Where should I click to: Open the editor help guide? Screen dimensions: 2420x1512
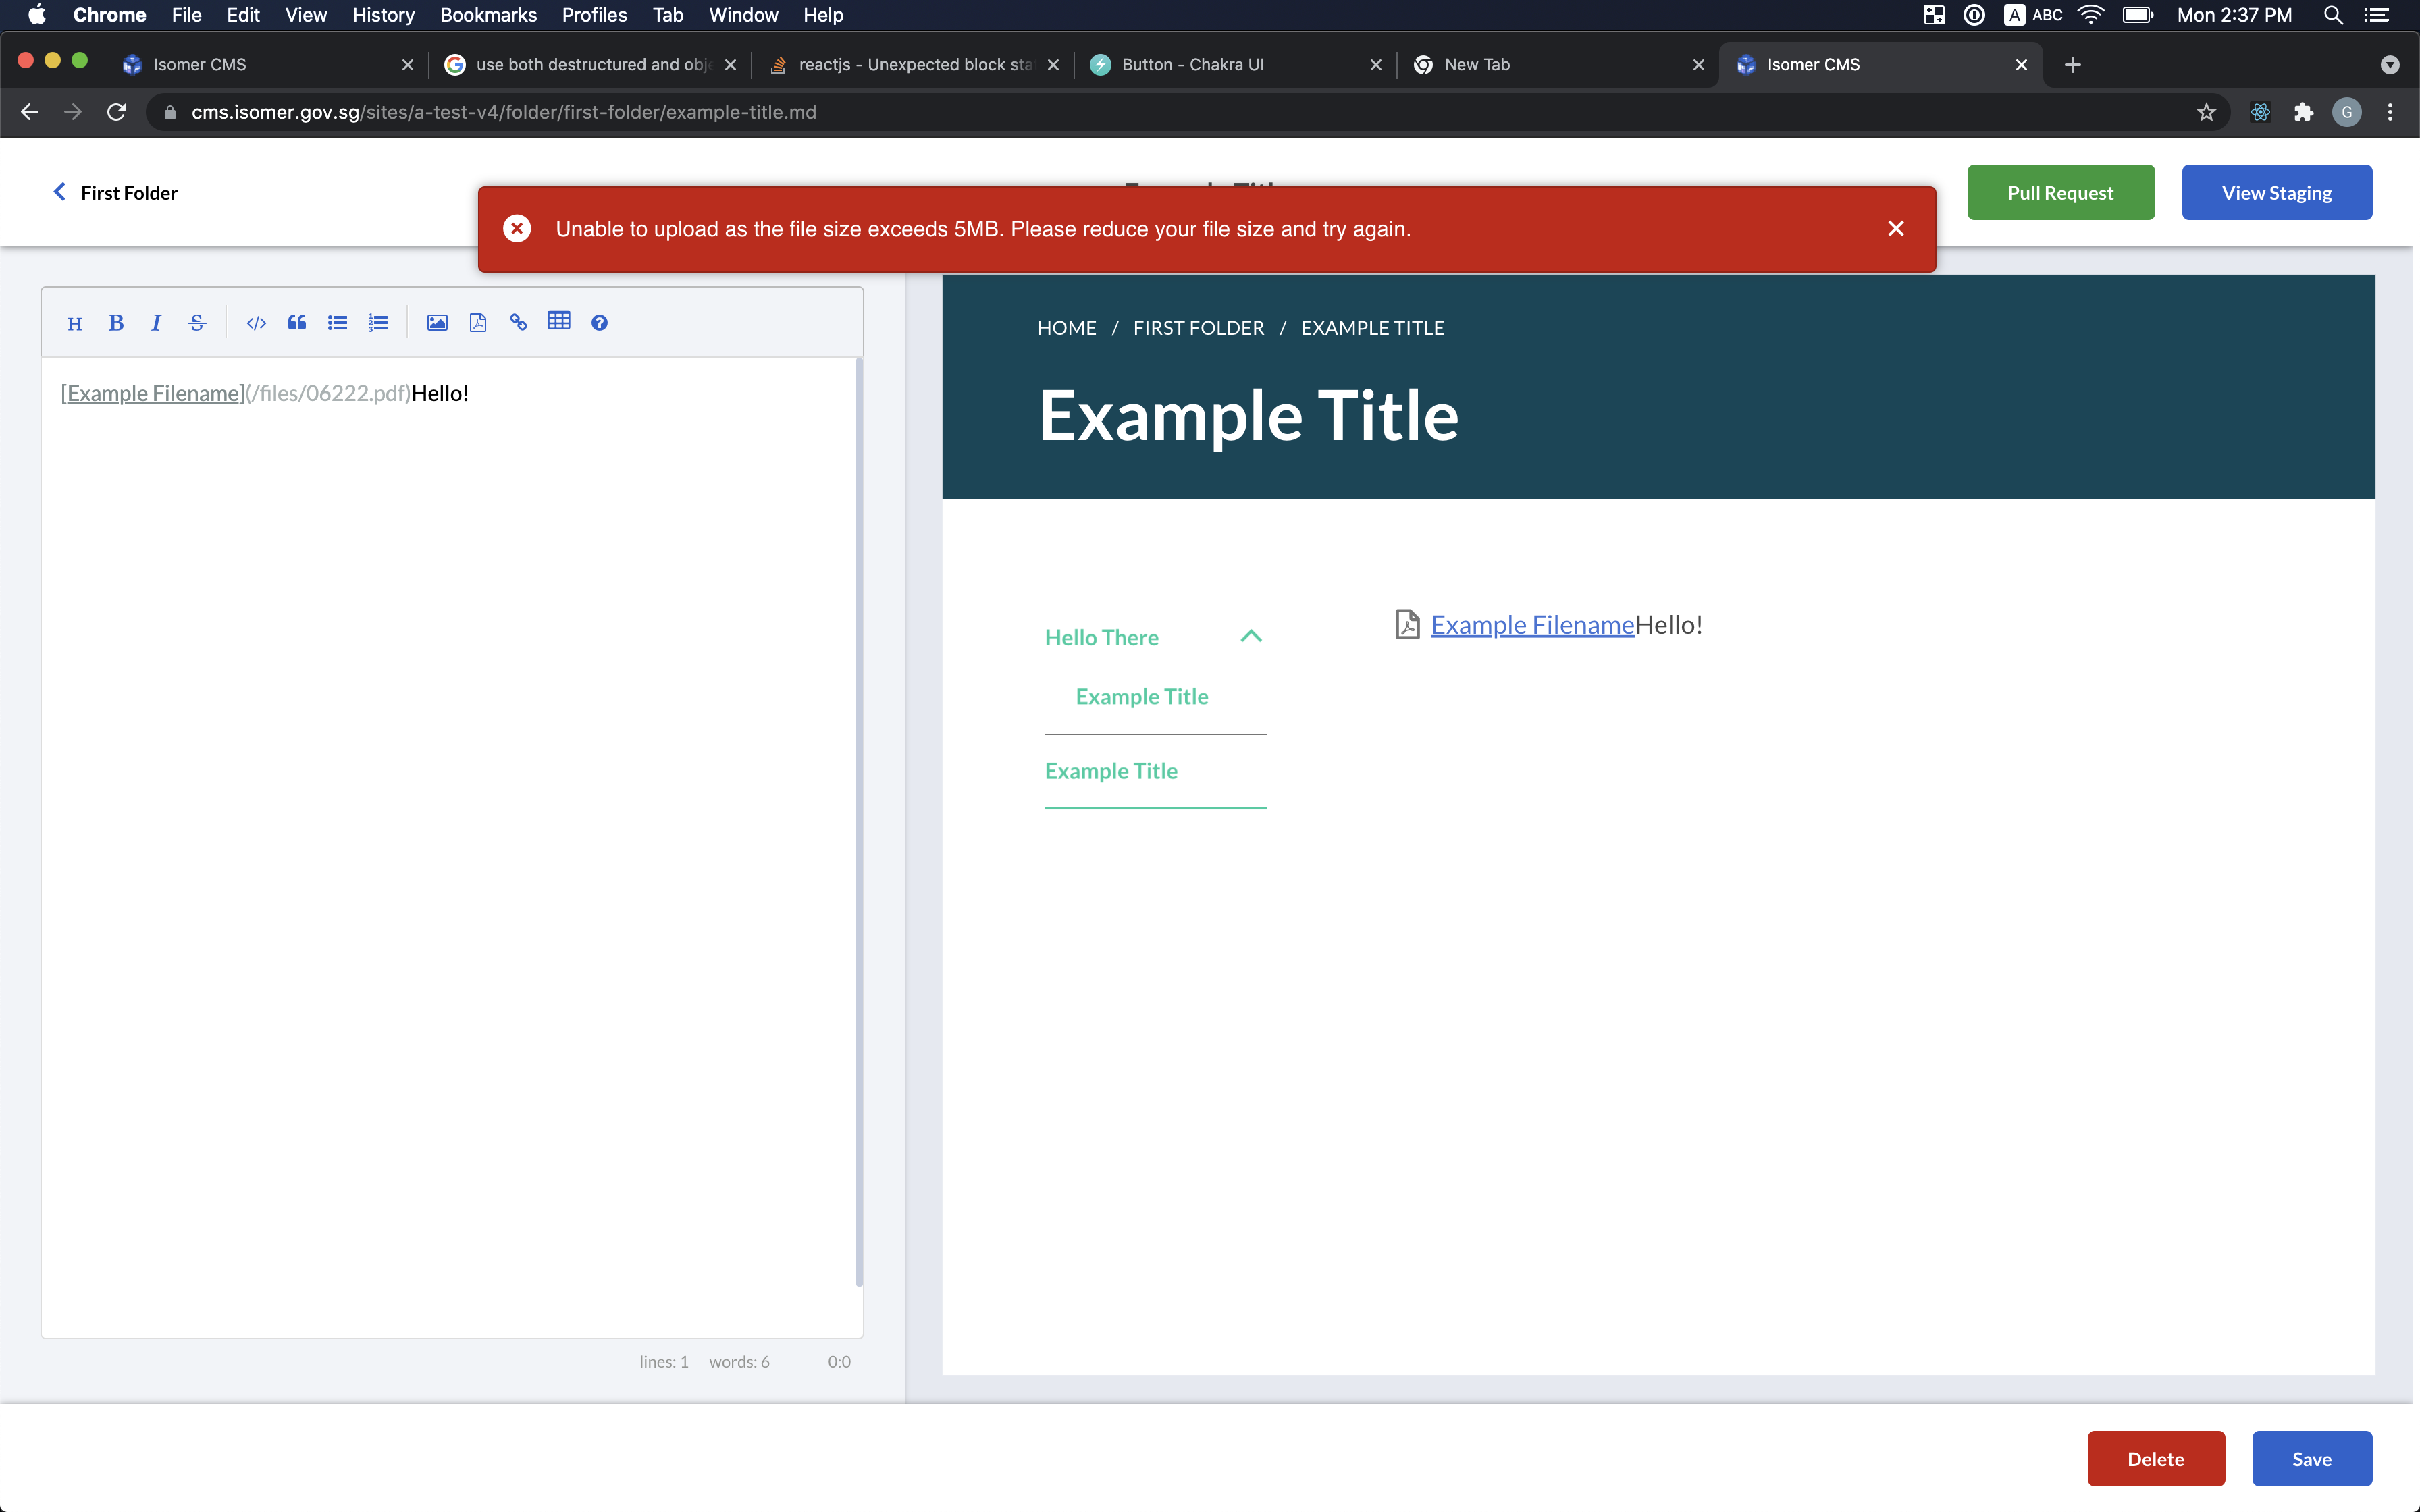click(599, 322)
